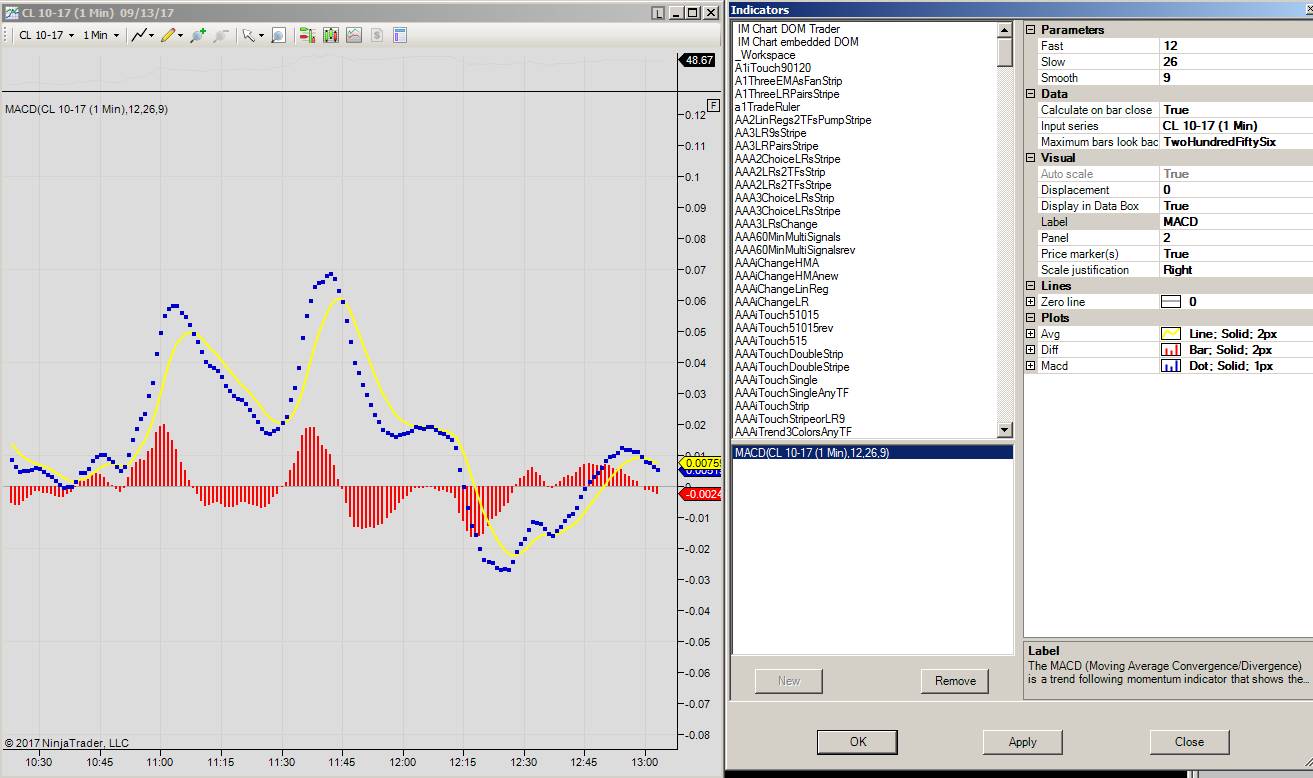Click the F marker on the MACD panel
Image resolution: width=1313 pixels, height=778 pixels.
(x=713, y=105)
